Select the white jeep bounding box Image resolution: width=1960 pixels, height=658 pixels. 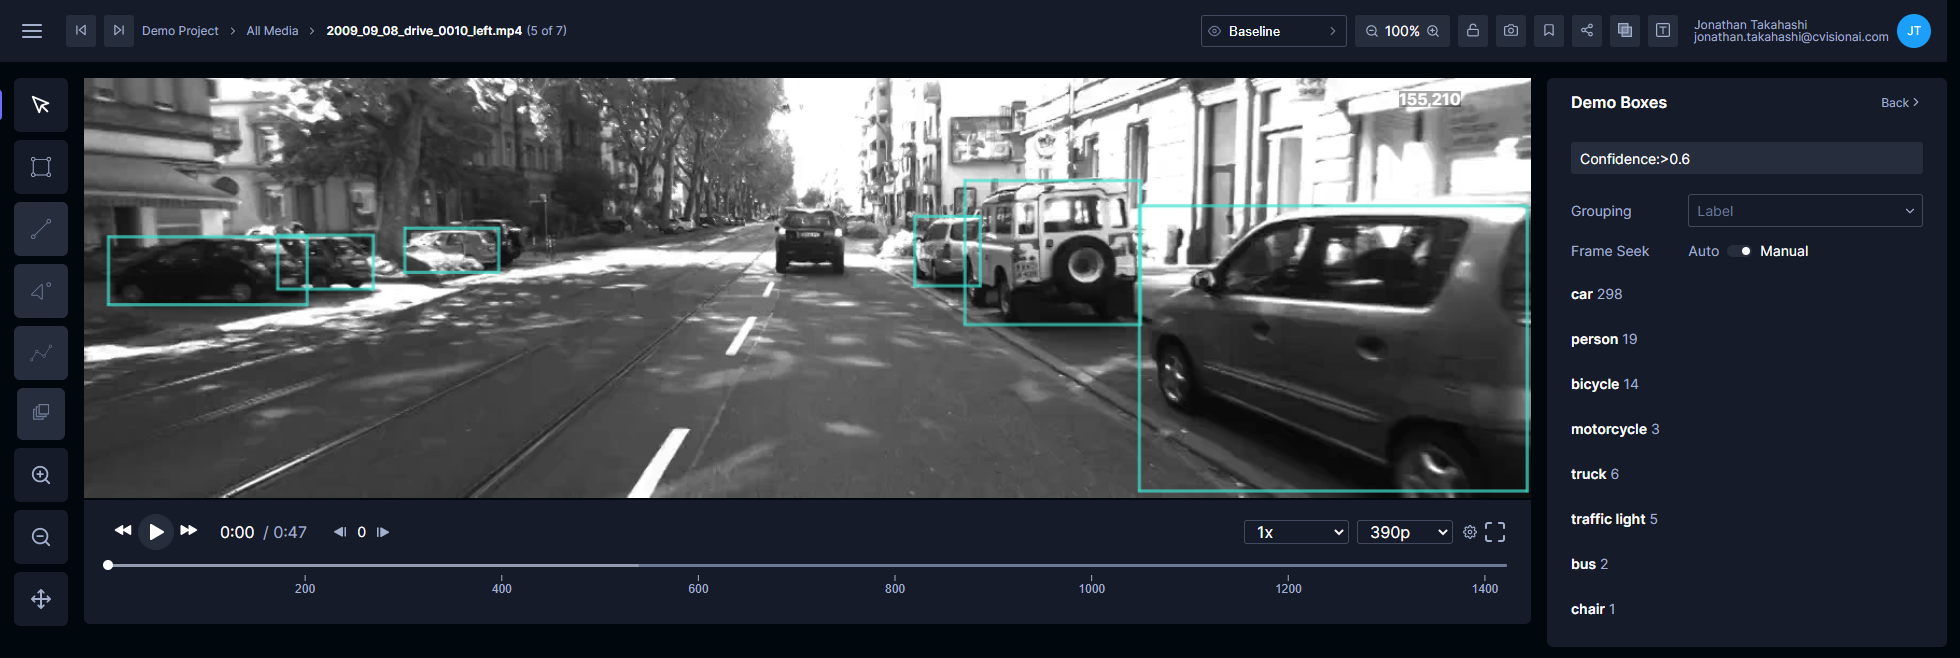click(x=1052, y=252)
